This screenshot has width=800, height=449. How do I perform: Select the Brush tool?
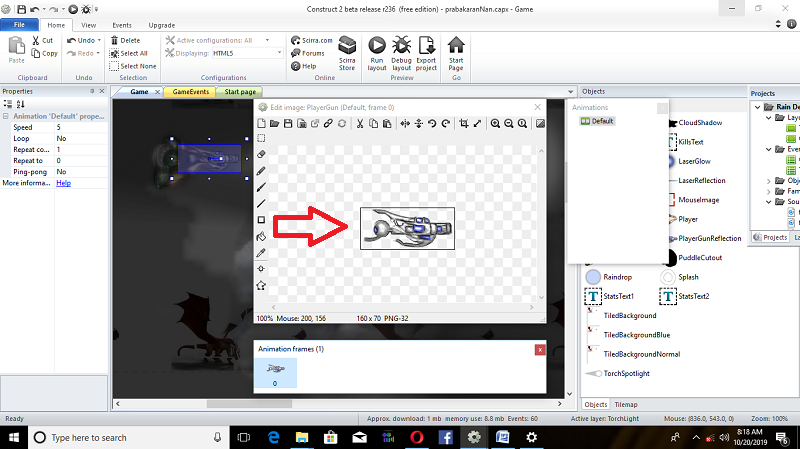[x=261, y=187]
